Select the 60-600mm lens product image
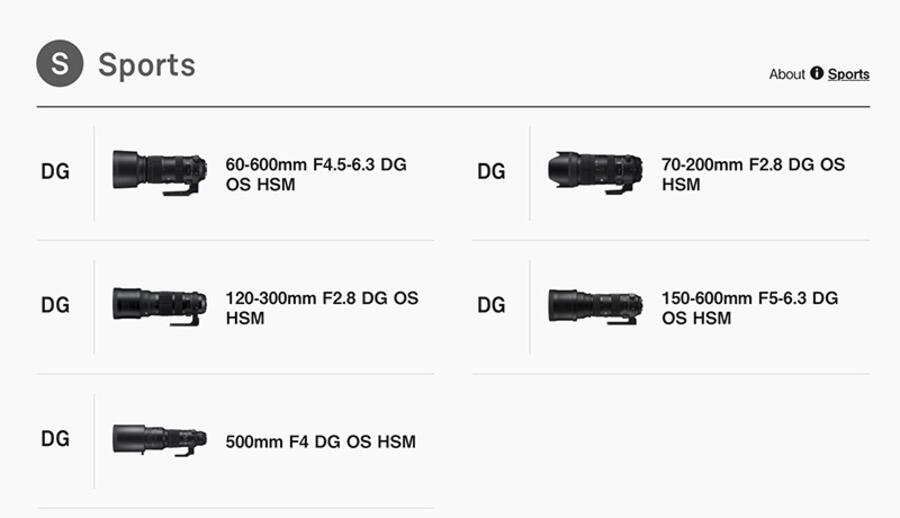This screenshot has width=900, height=518. (x=160, y=172)
